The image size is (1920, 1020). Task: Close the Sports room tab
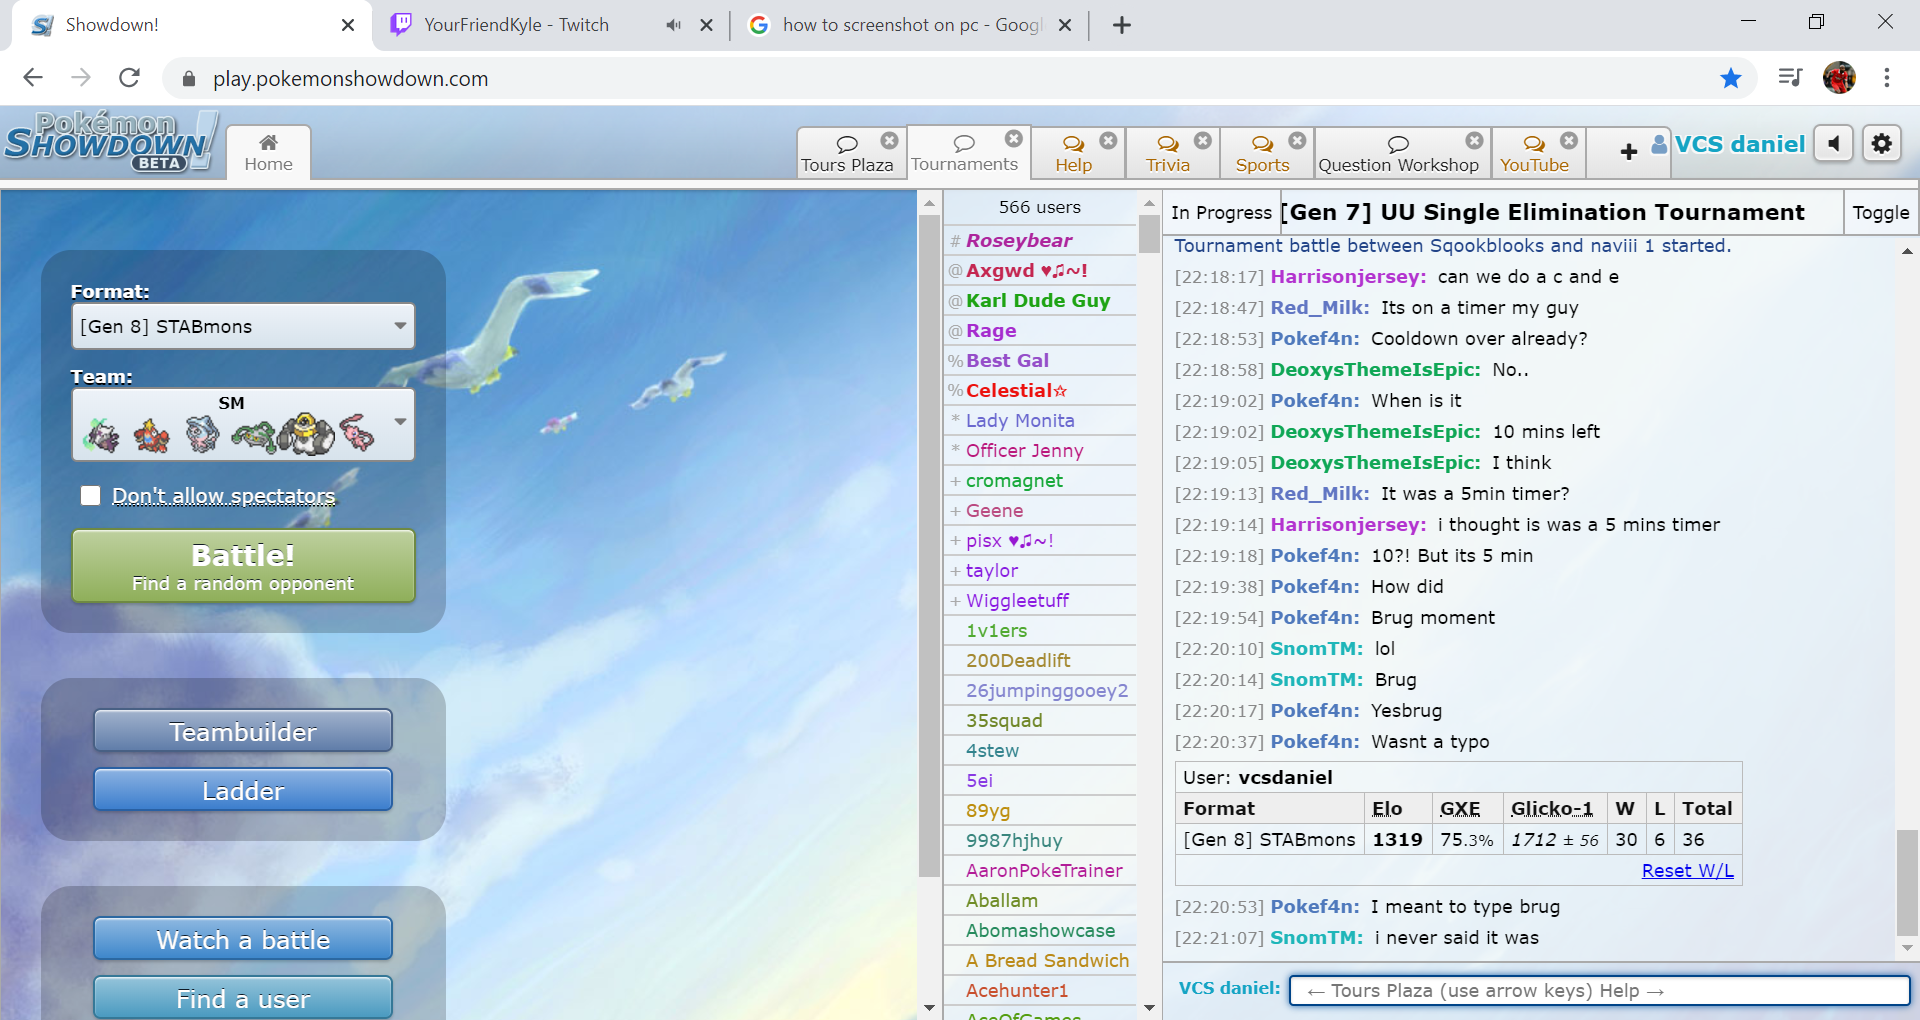pyautogui.click(x=1297, y=140)
